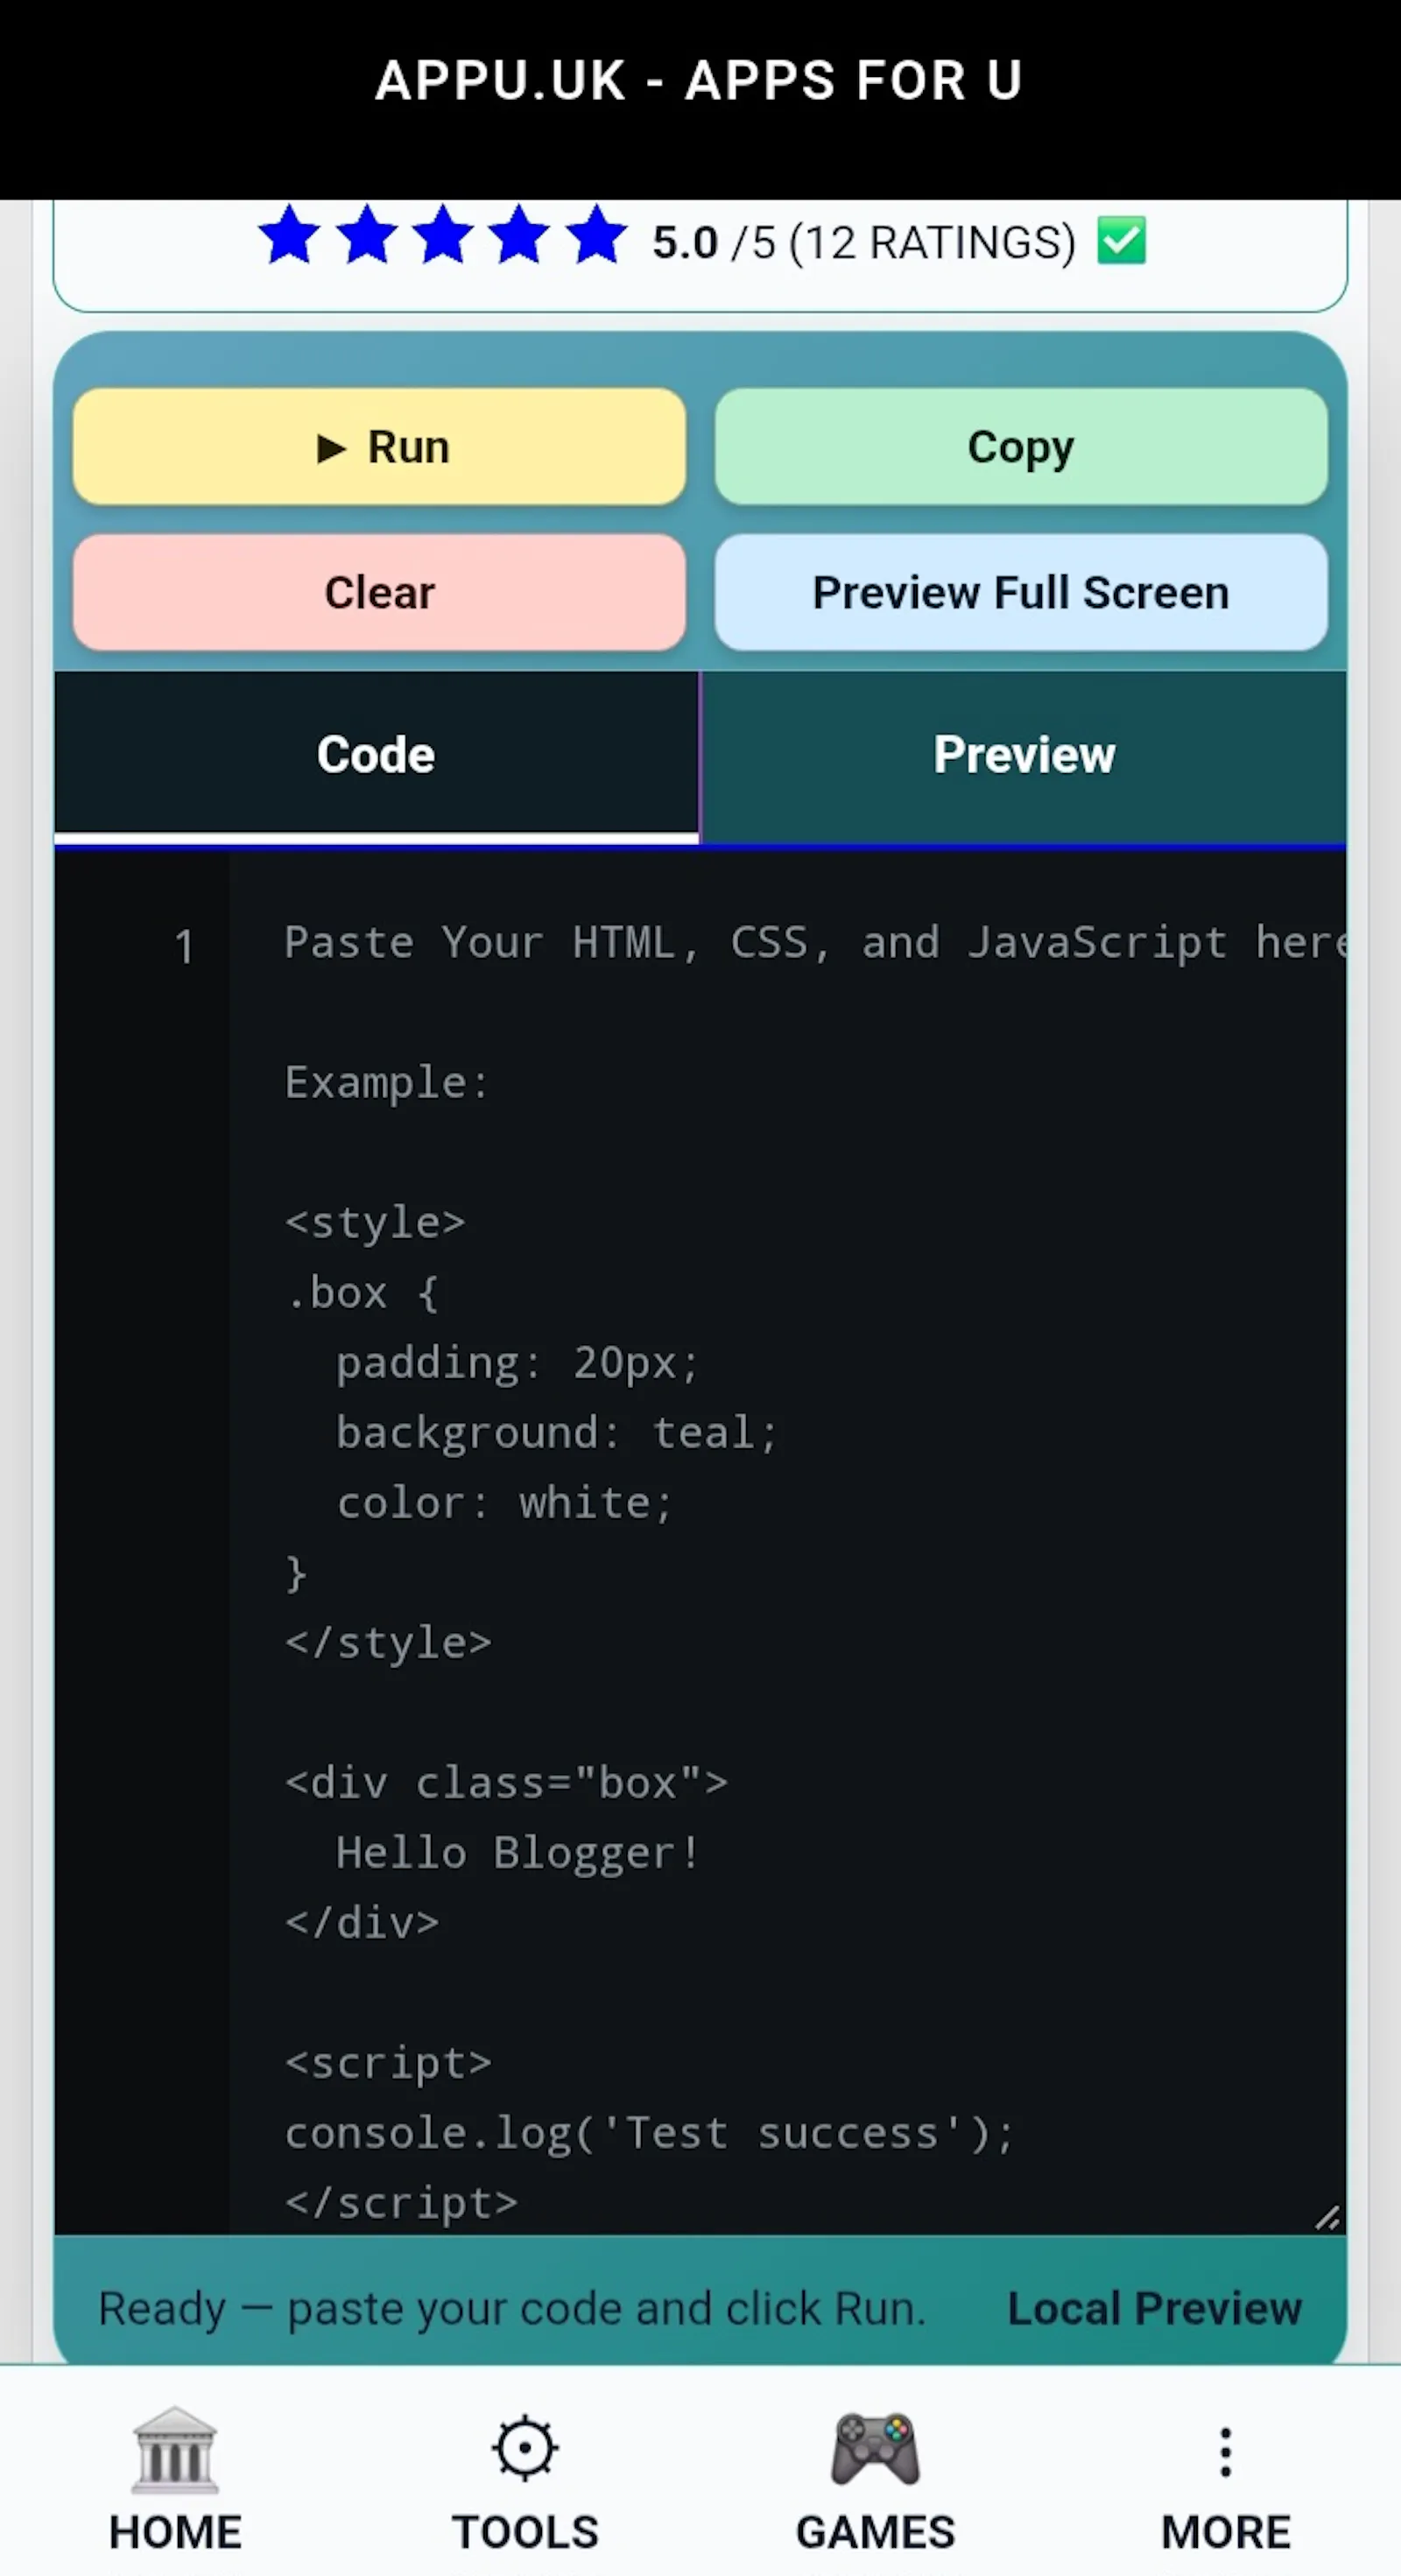Screen dimensions: 1401x2576
Task: Click the third rating star
Action: 443,235
